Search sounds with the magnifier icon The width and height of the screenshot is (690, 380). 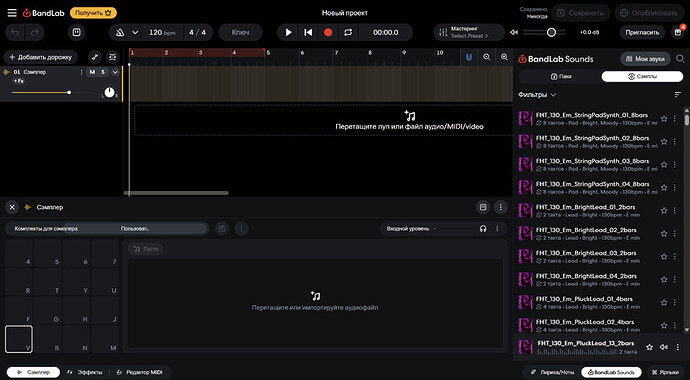(x=680, y=59)
